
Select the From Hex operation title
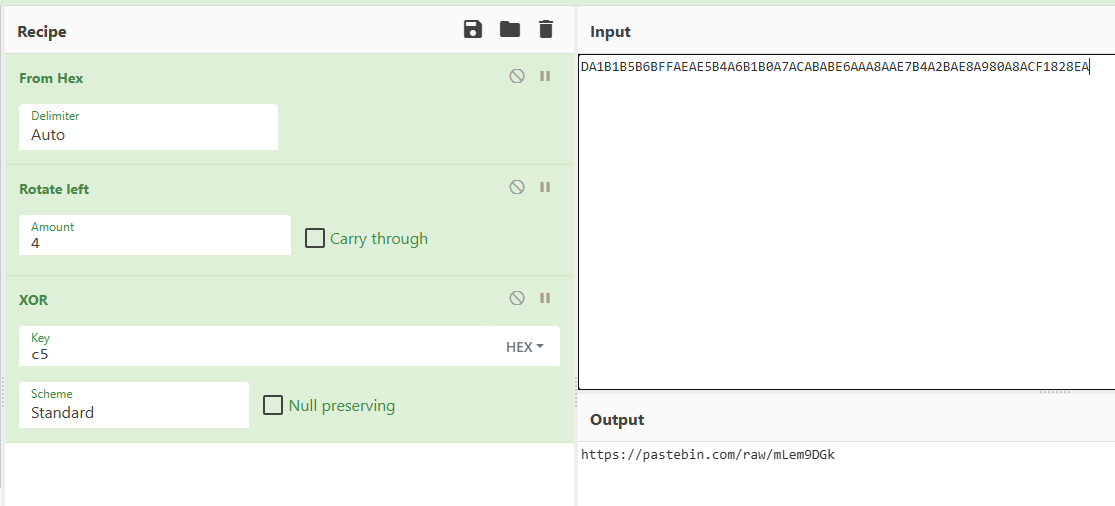click(51, 78)
